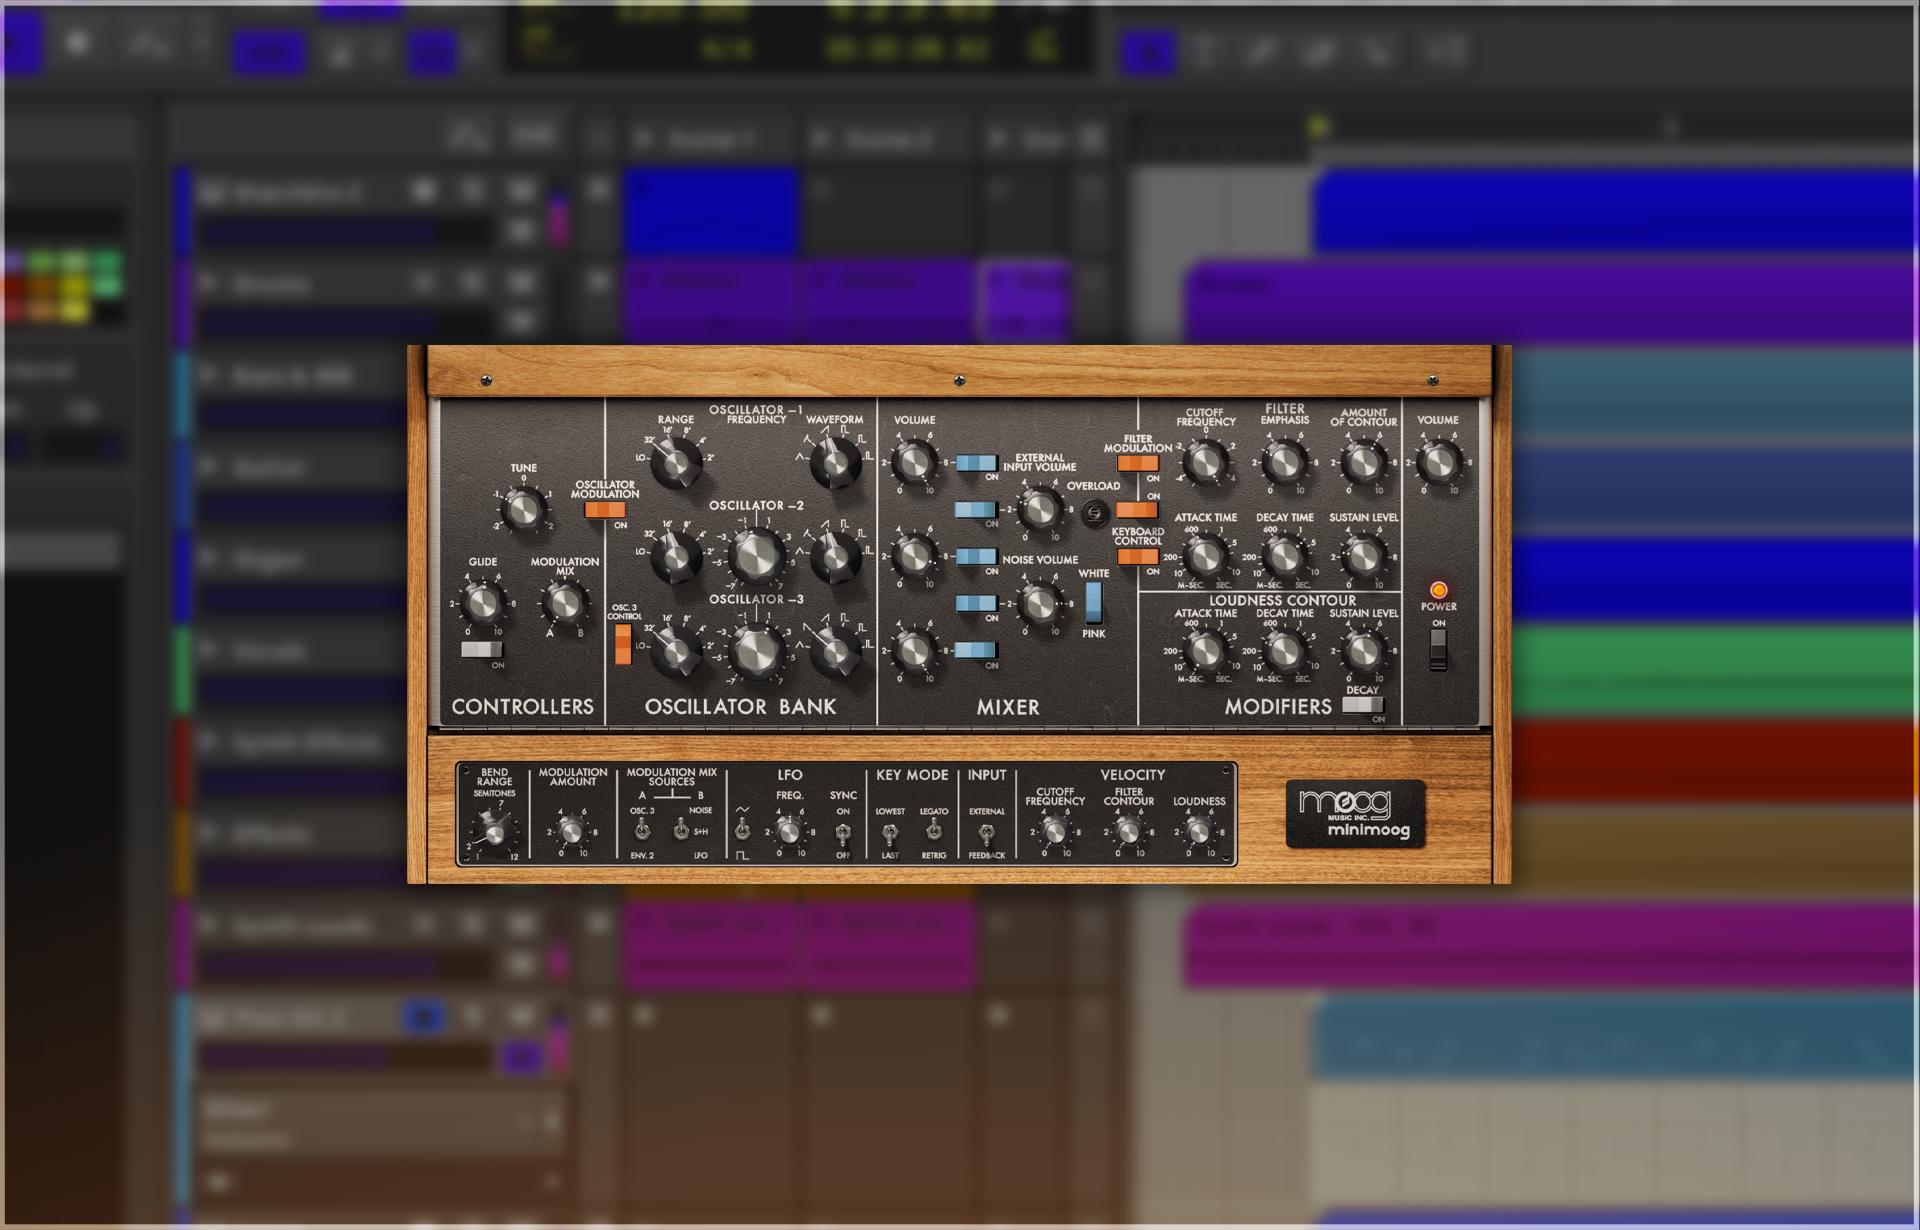
Task: Click Loudness Contour Sustain Level knob
Action: [x=1362, y=651]
